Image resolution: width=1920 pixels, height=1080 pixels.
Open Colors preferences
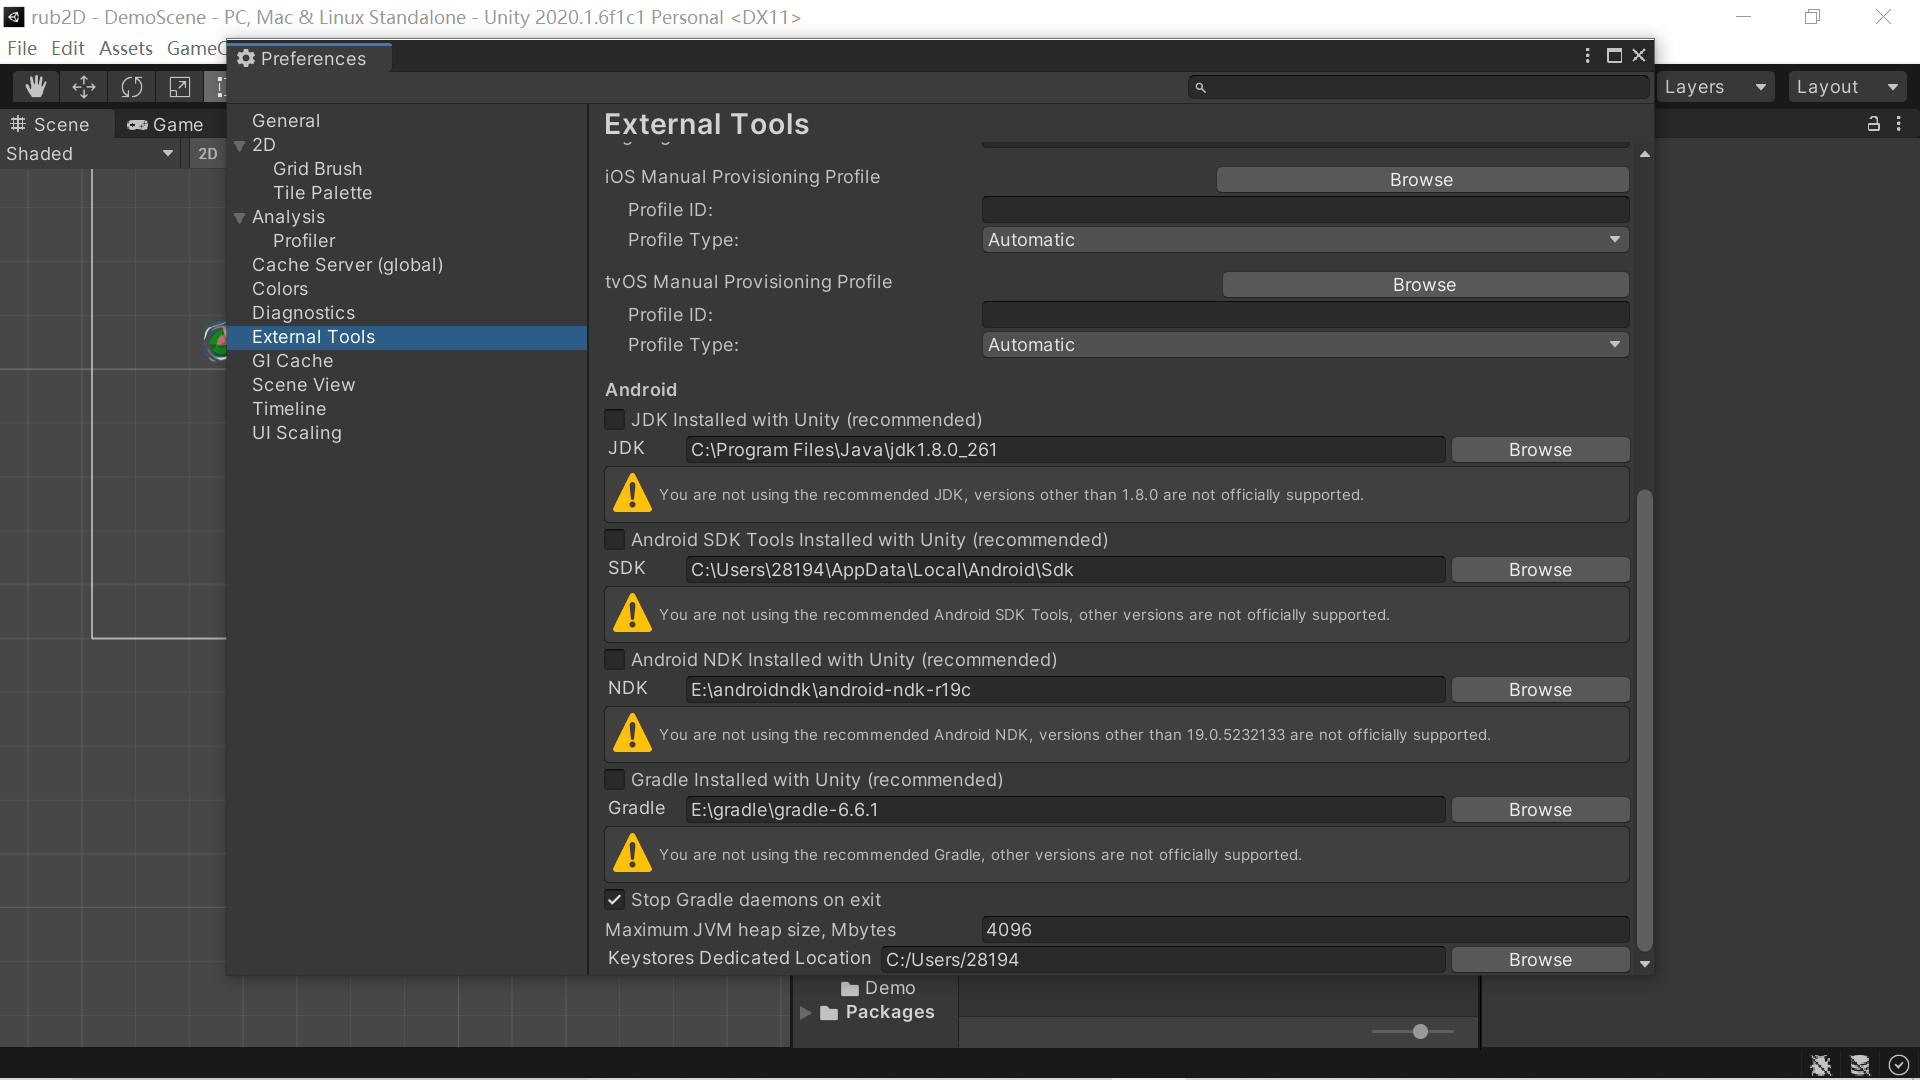(x=280, y=289)
